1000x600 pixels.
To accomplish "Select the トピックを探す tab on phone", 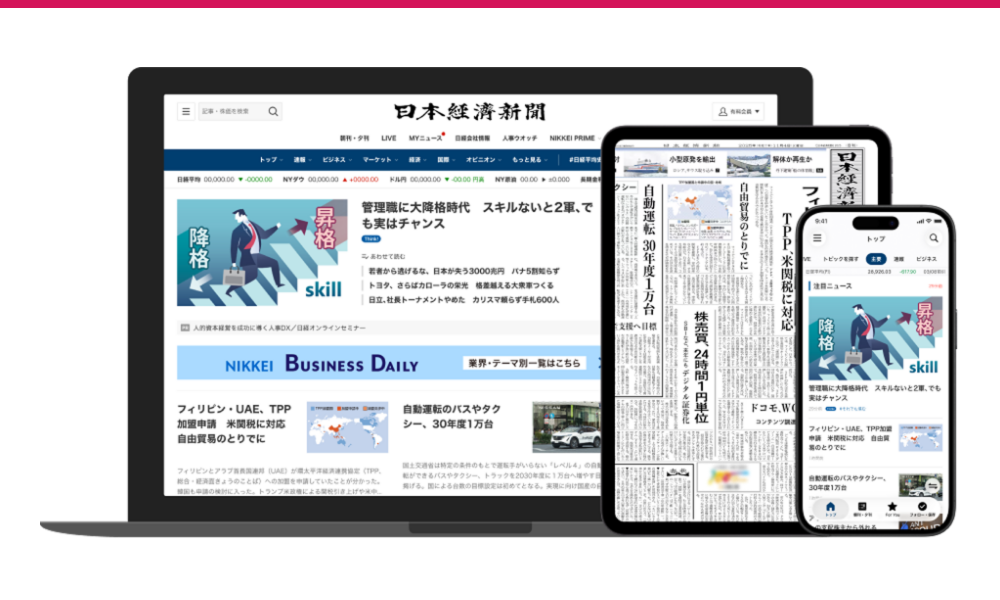I will tap(841, 259).
